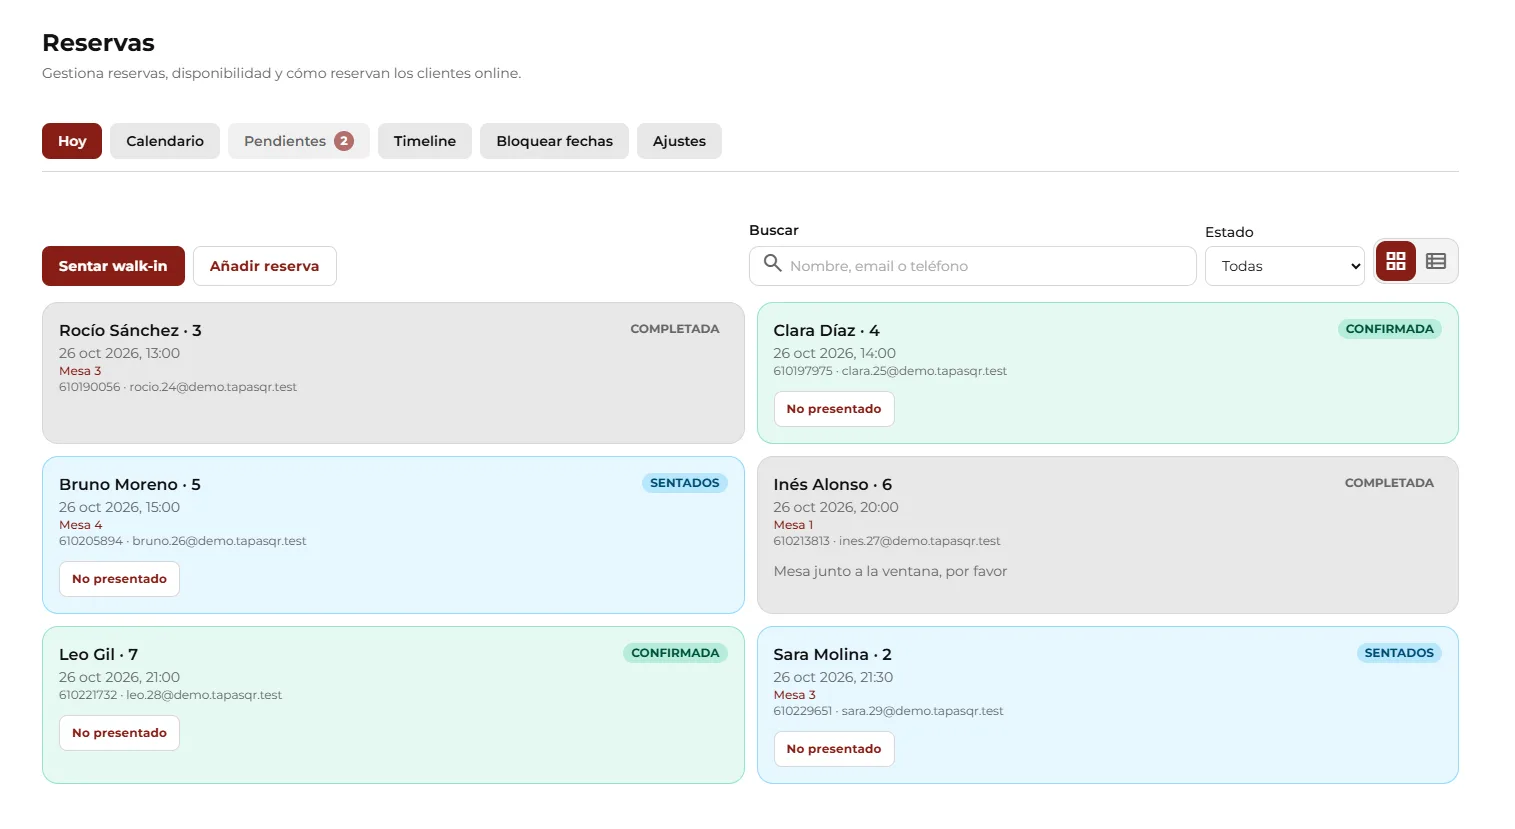This screenshot has width=1515, height=829.
Task: Click note 'Mesa junto a la ventana, por favor'
Action: (890, 571)
